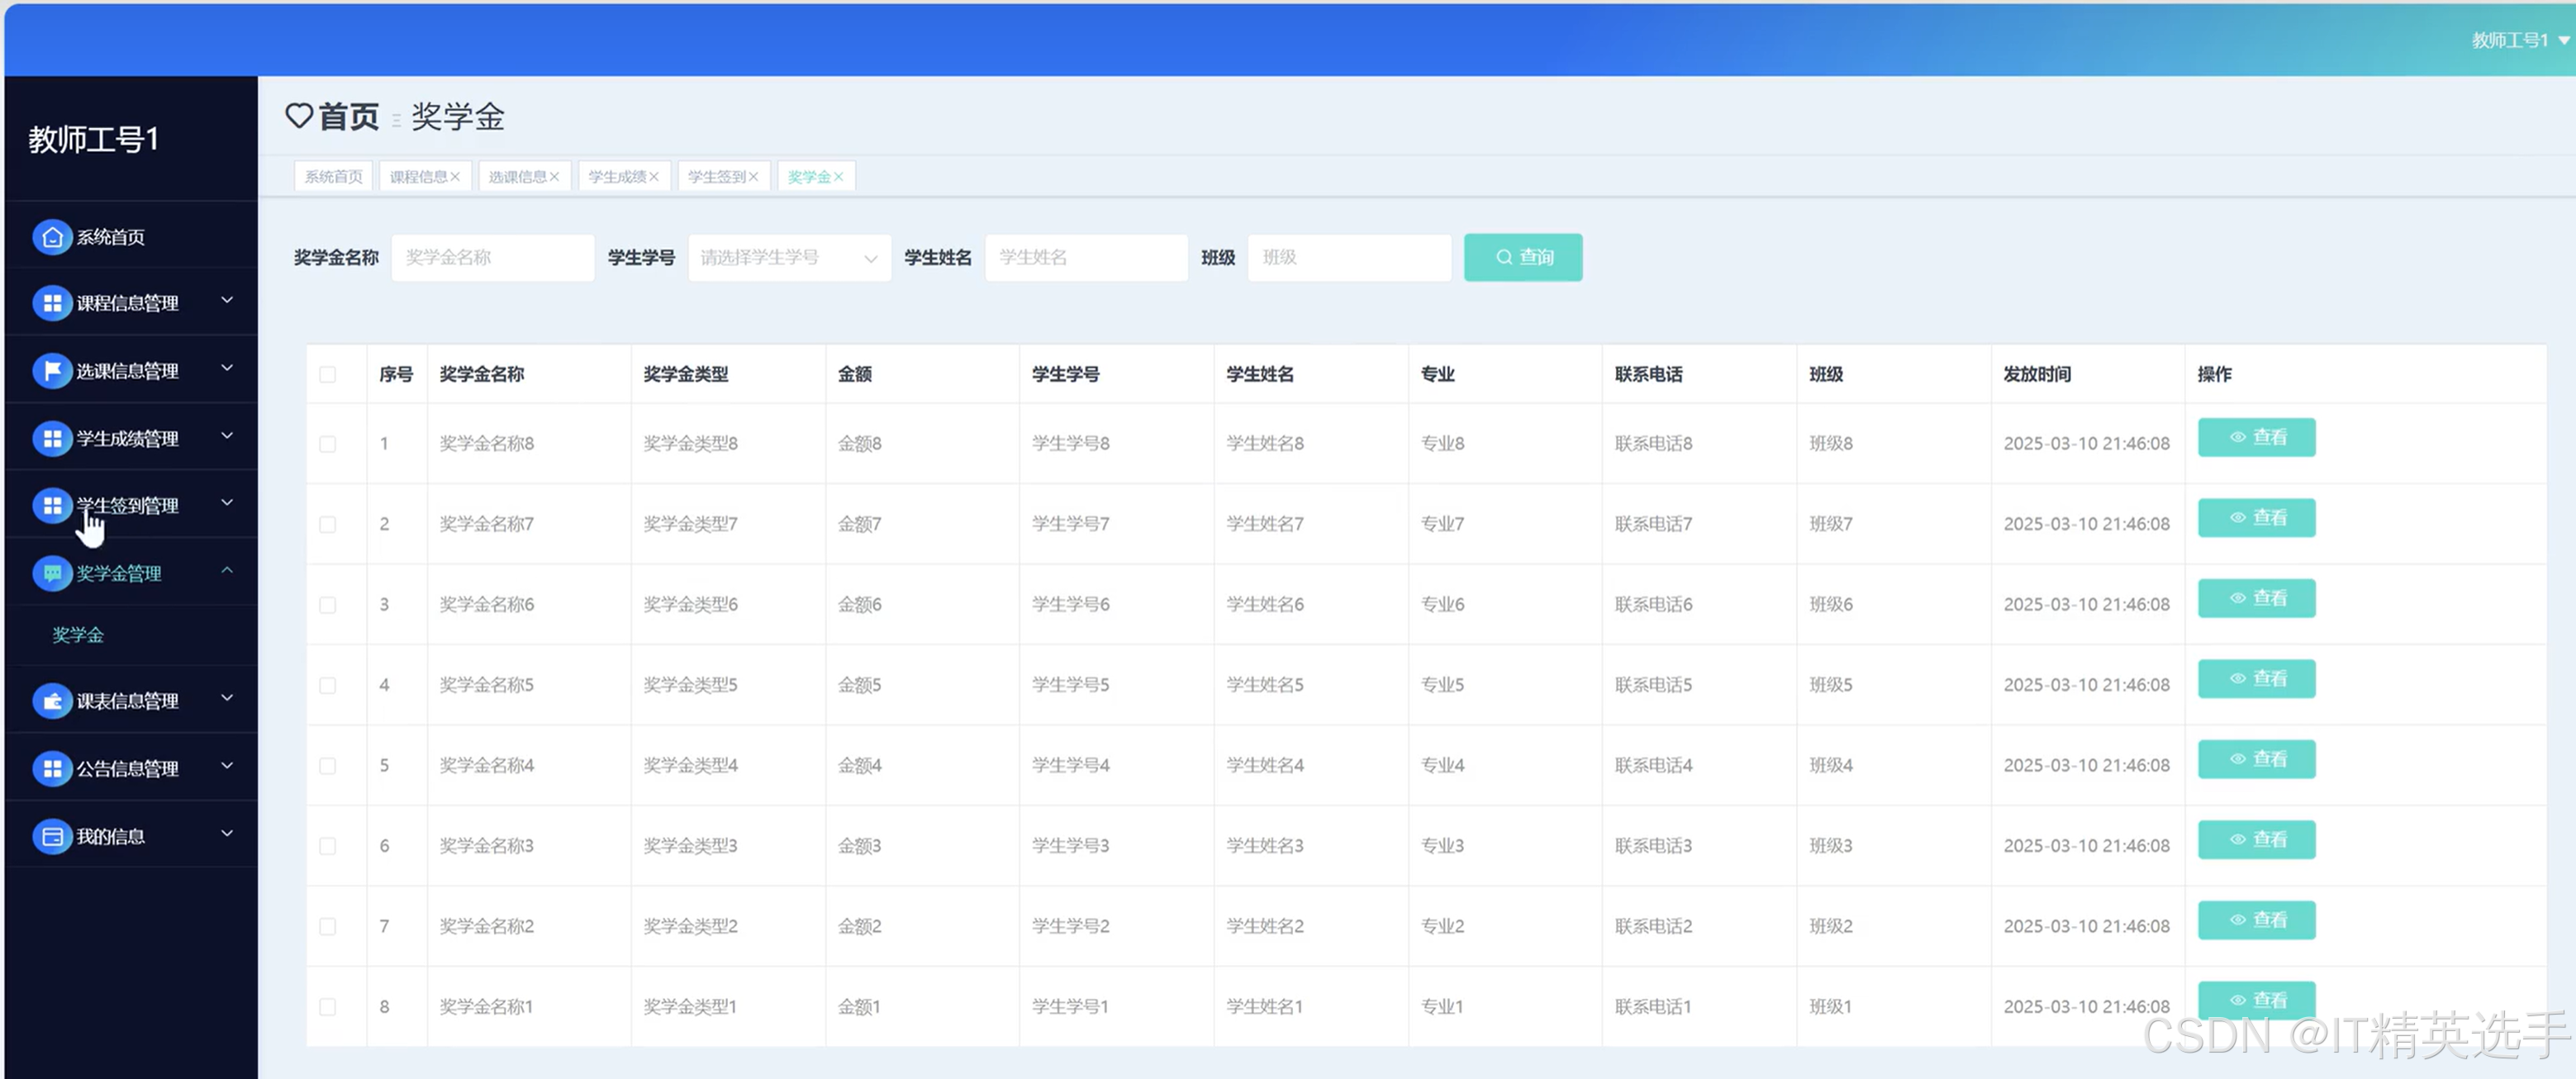Focus the 奖学金名称 search input field

493,258
